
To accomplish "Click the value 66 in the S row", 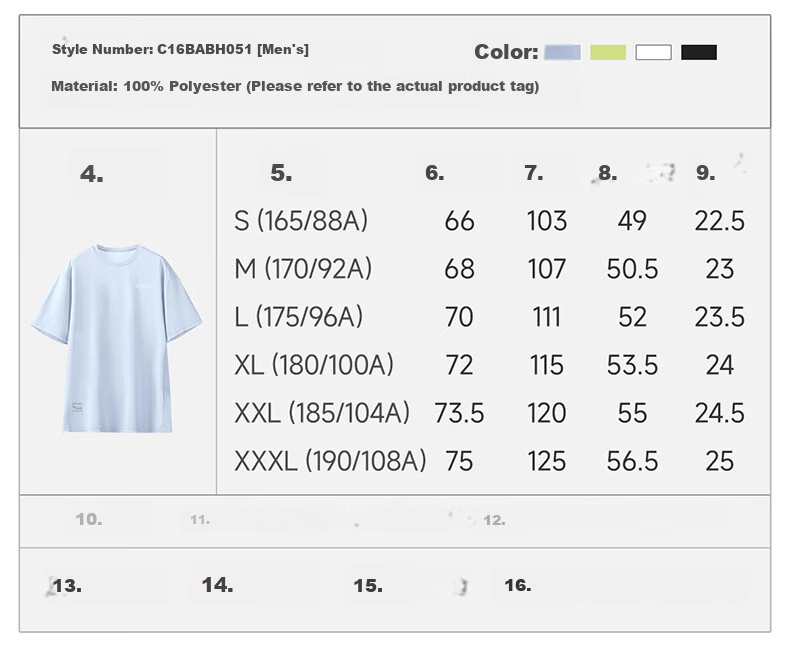I will (459, 221).
